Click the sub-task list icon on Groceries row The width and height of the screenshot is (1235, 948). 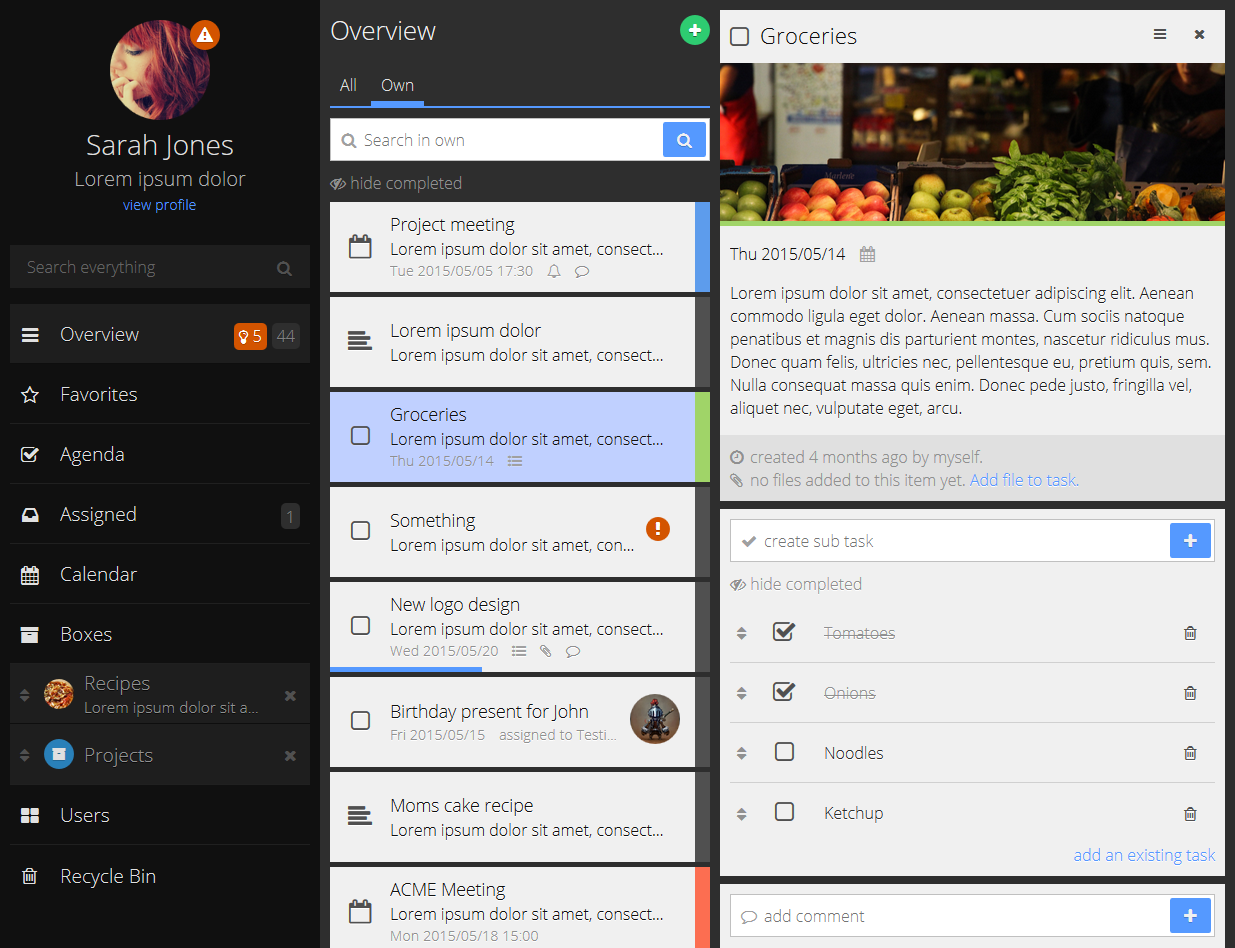click(515, 461)
